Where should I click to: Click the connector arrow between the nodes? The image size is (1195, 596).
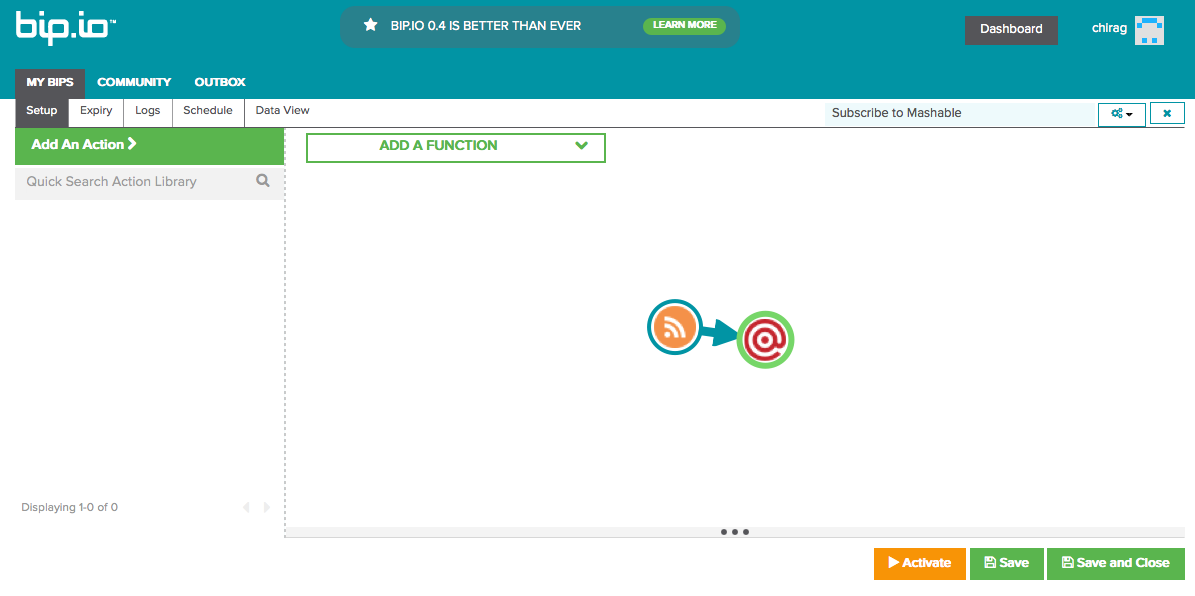(x=719, y=334)
